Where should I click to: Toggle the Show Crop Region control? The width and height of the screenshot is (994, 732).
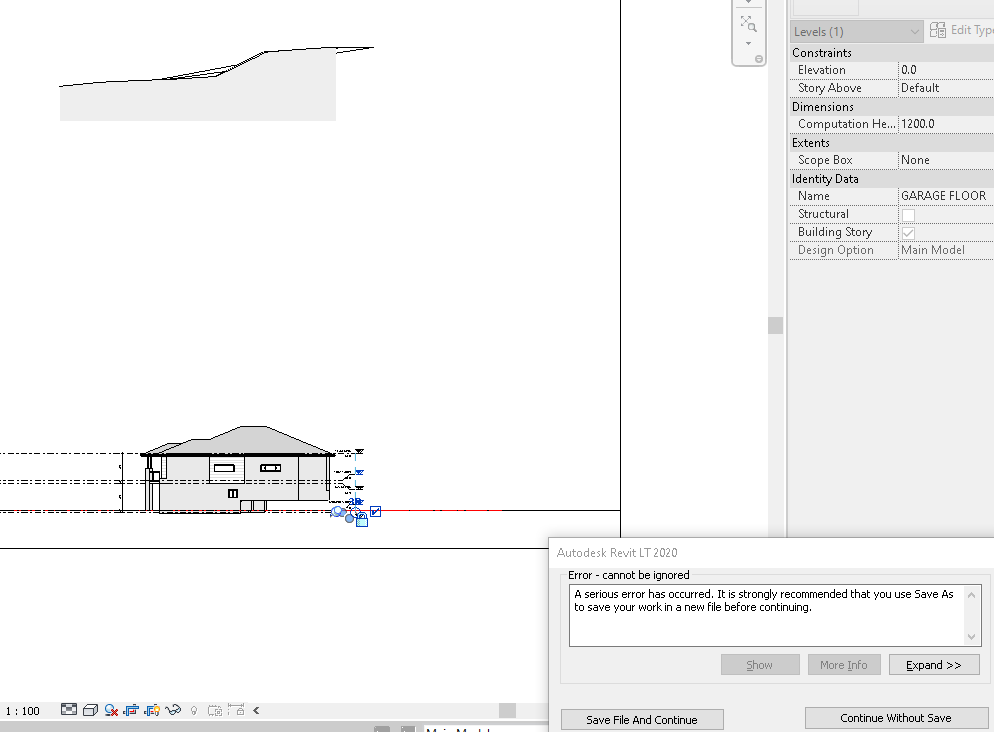pos(152,710)
